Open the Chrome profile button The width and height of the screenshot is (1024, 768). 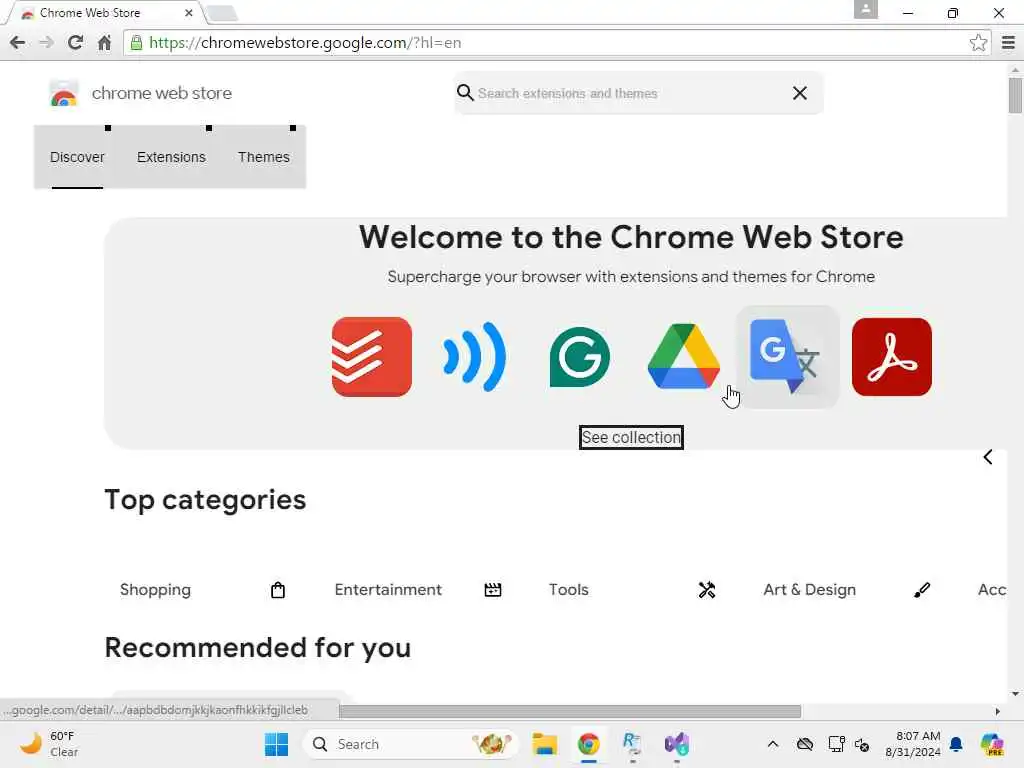click(865, 9)
